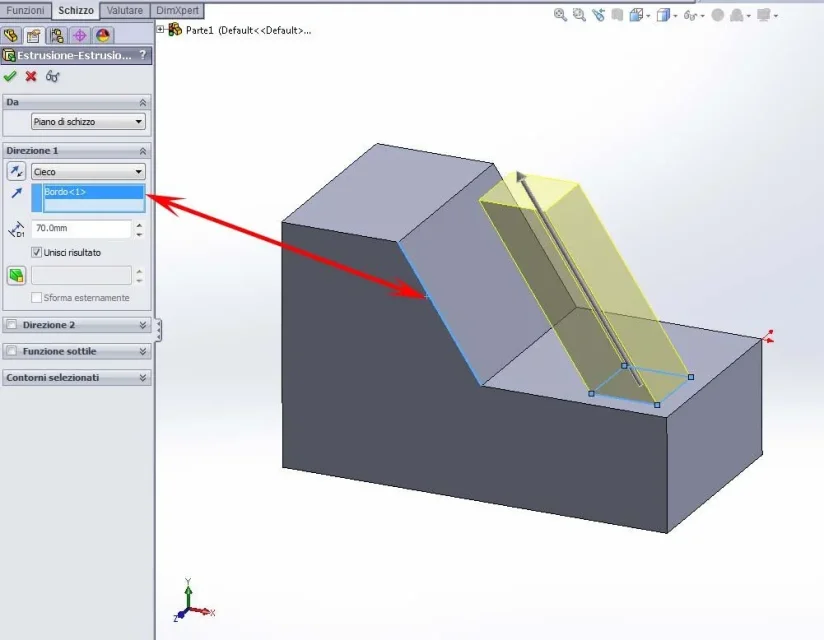
Task: Expand the Parte1 tree node
Action: (x=160, y=29)
